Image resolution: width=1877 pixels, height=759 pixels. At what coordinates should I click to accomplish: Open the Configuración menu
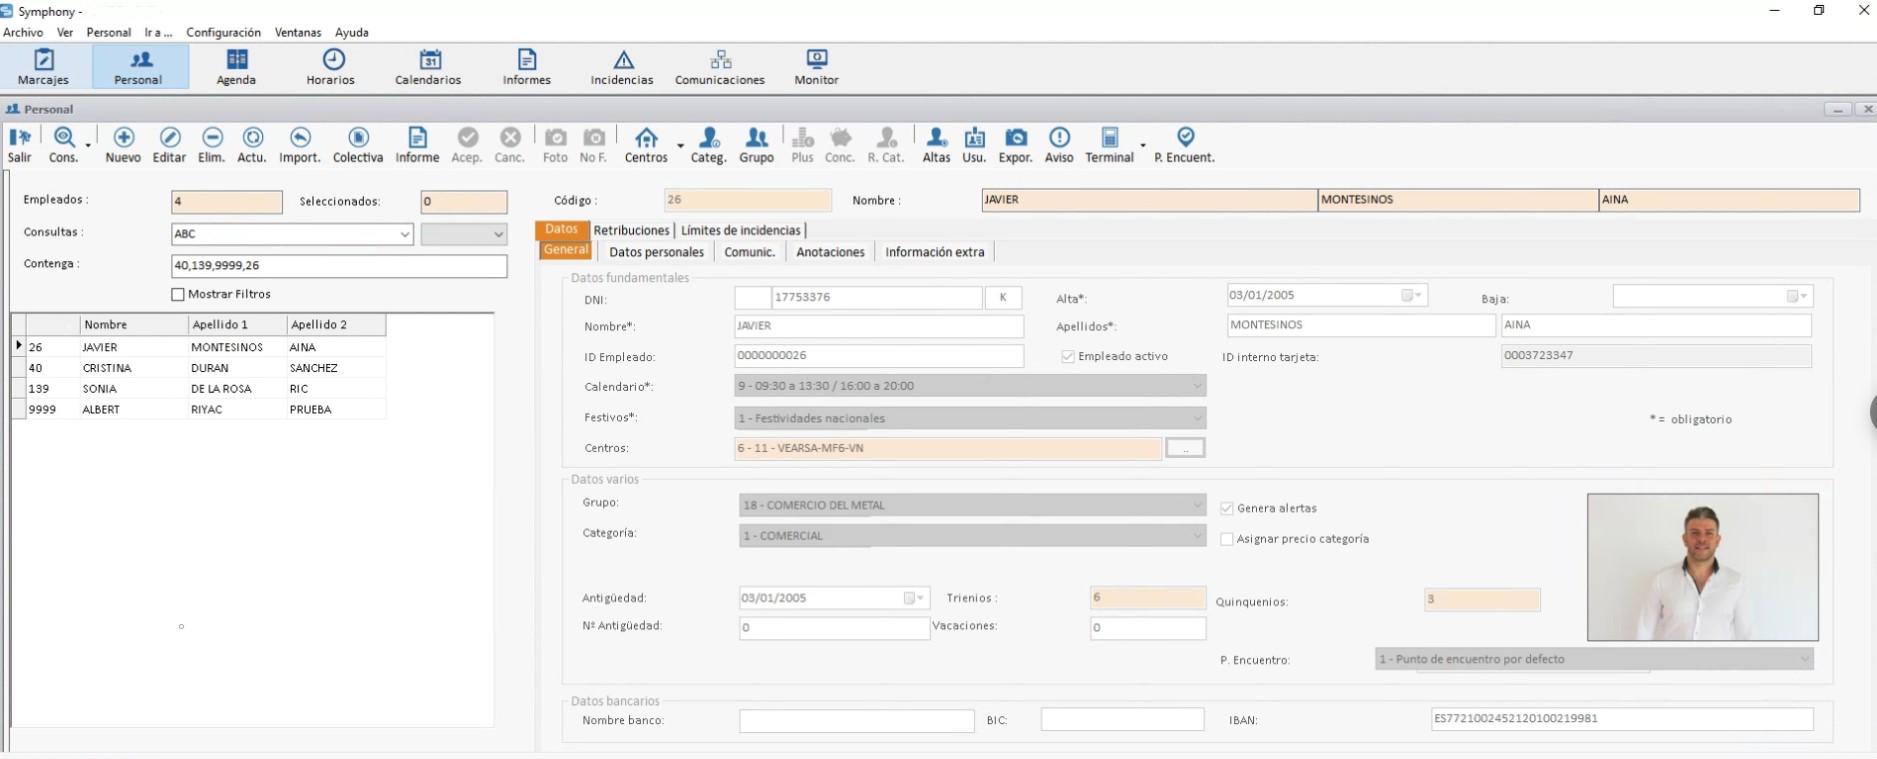pyautogui.click(x=223, y=32)
